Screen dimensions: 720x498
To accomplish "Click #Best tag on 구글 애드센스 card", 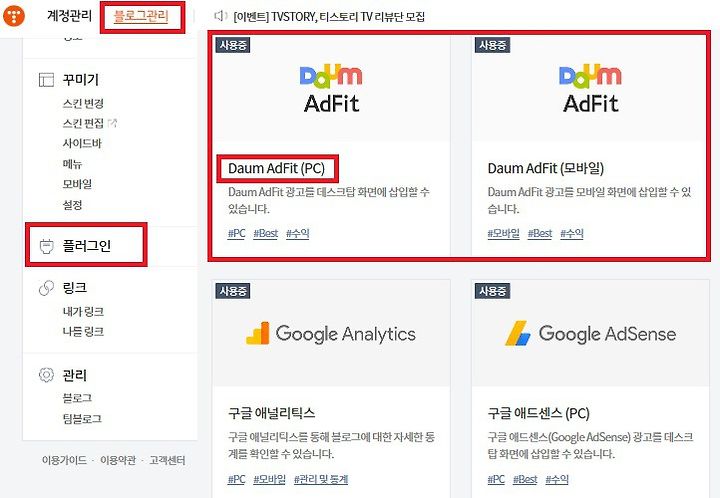I will tap(525, 479).
